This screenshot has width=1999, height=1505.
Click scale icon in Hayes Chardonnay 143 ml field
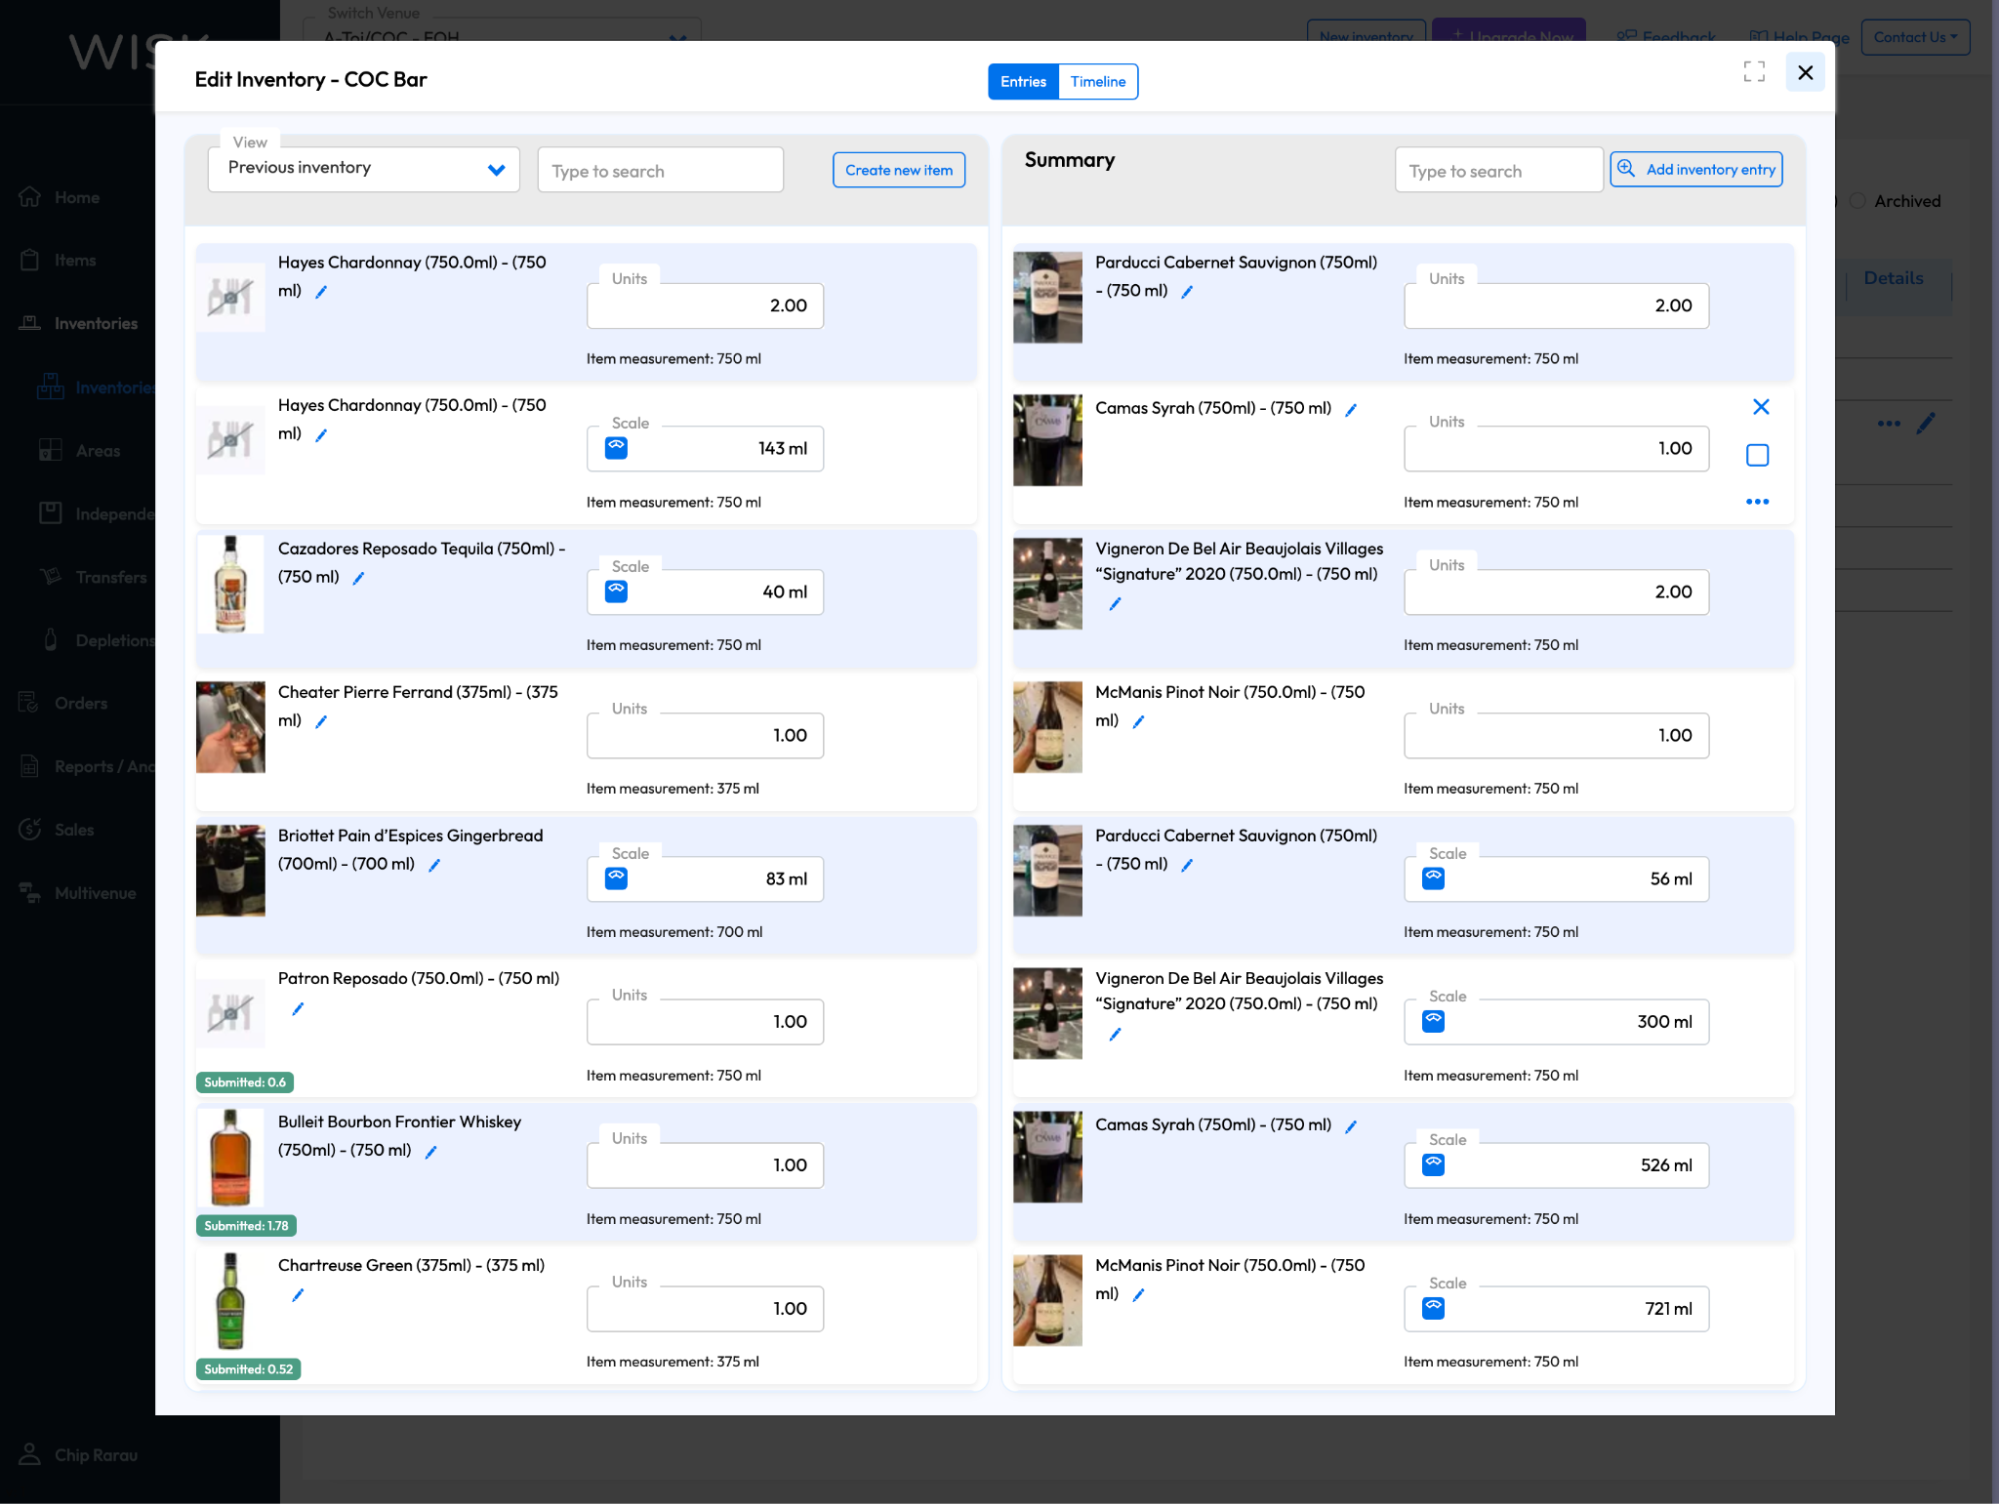click(616, 448)
